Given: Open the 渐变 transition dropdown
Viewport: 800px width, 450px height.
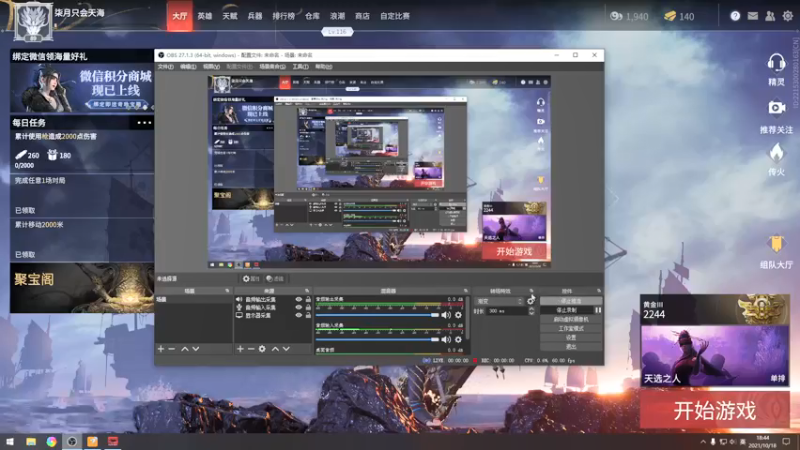Looking at the screenshot, I should tap(499, 301).
